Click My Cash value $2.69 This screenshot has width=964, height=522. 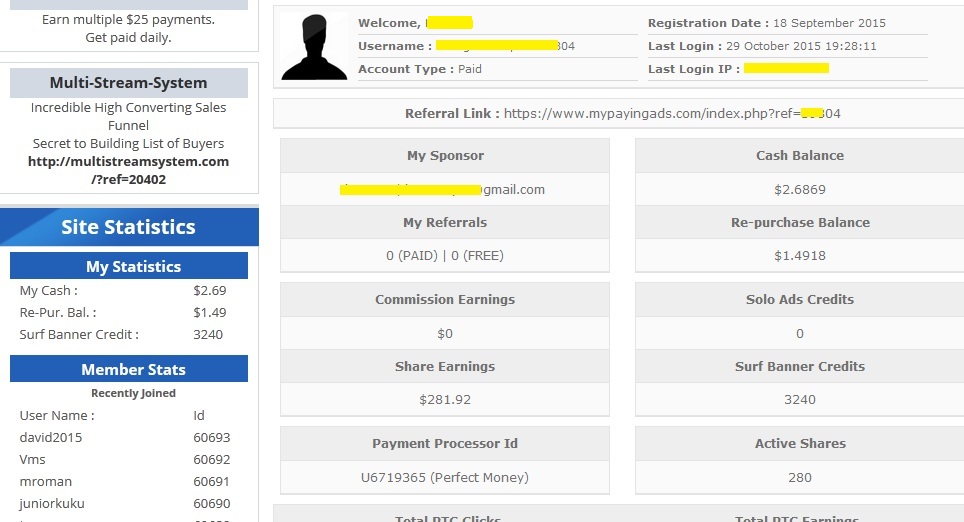pos(210,290)
